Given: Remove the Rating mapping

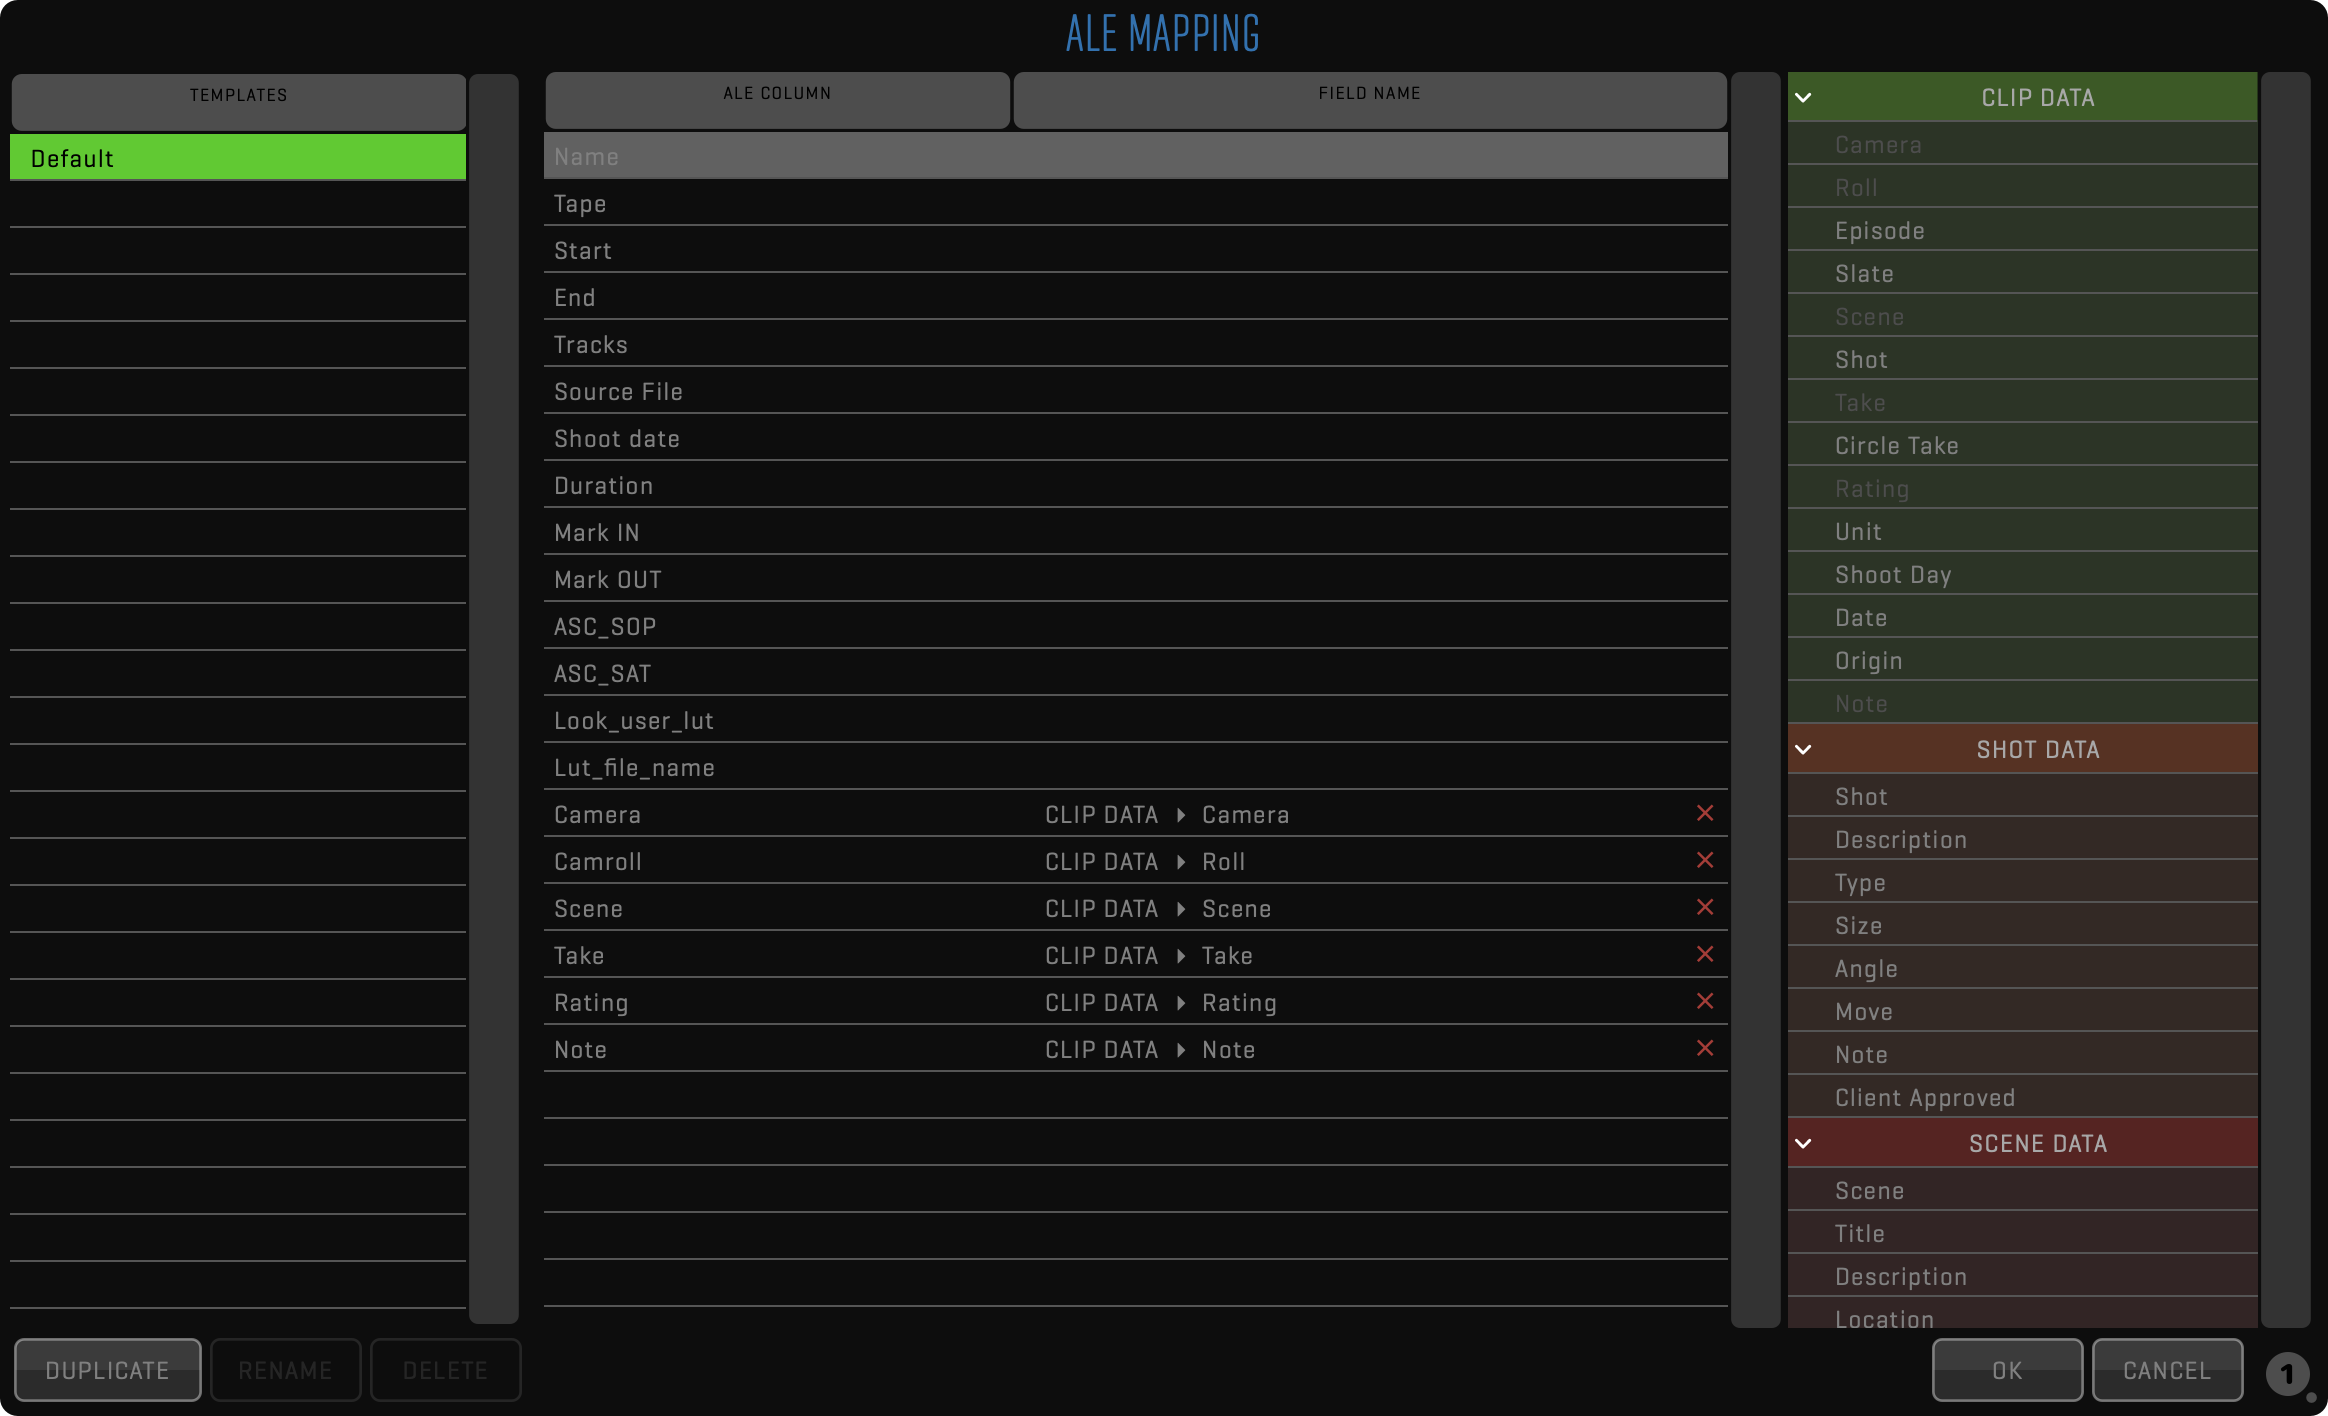Looking at the screenshot, I should tap(1705, 1002).
